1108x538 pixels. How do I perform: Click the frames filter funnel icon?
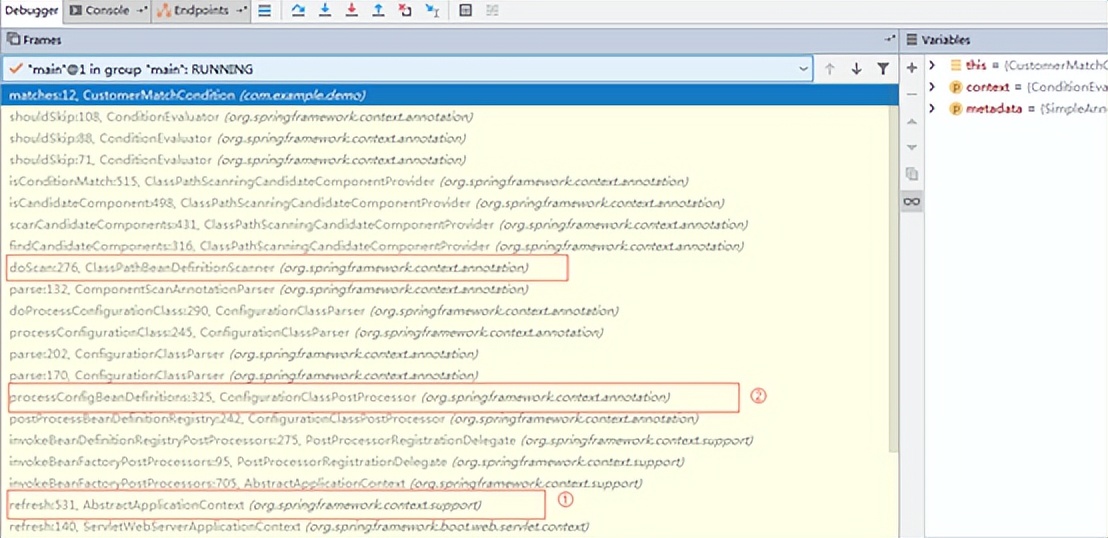pyautogui.click(x=883, y=69)
